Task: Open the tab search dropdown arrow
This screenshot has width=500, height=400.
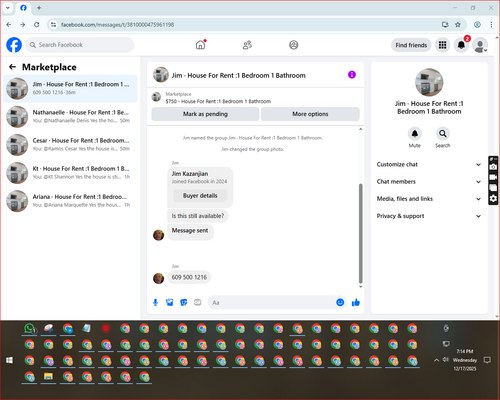Action: [x=7, y=8]
